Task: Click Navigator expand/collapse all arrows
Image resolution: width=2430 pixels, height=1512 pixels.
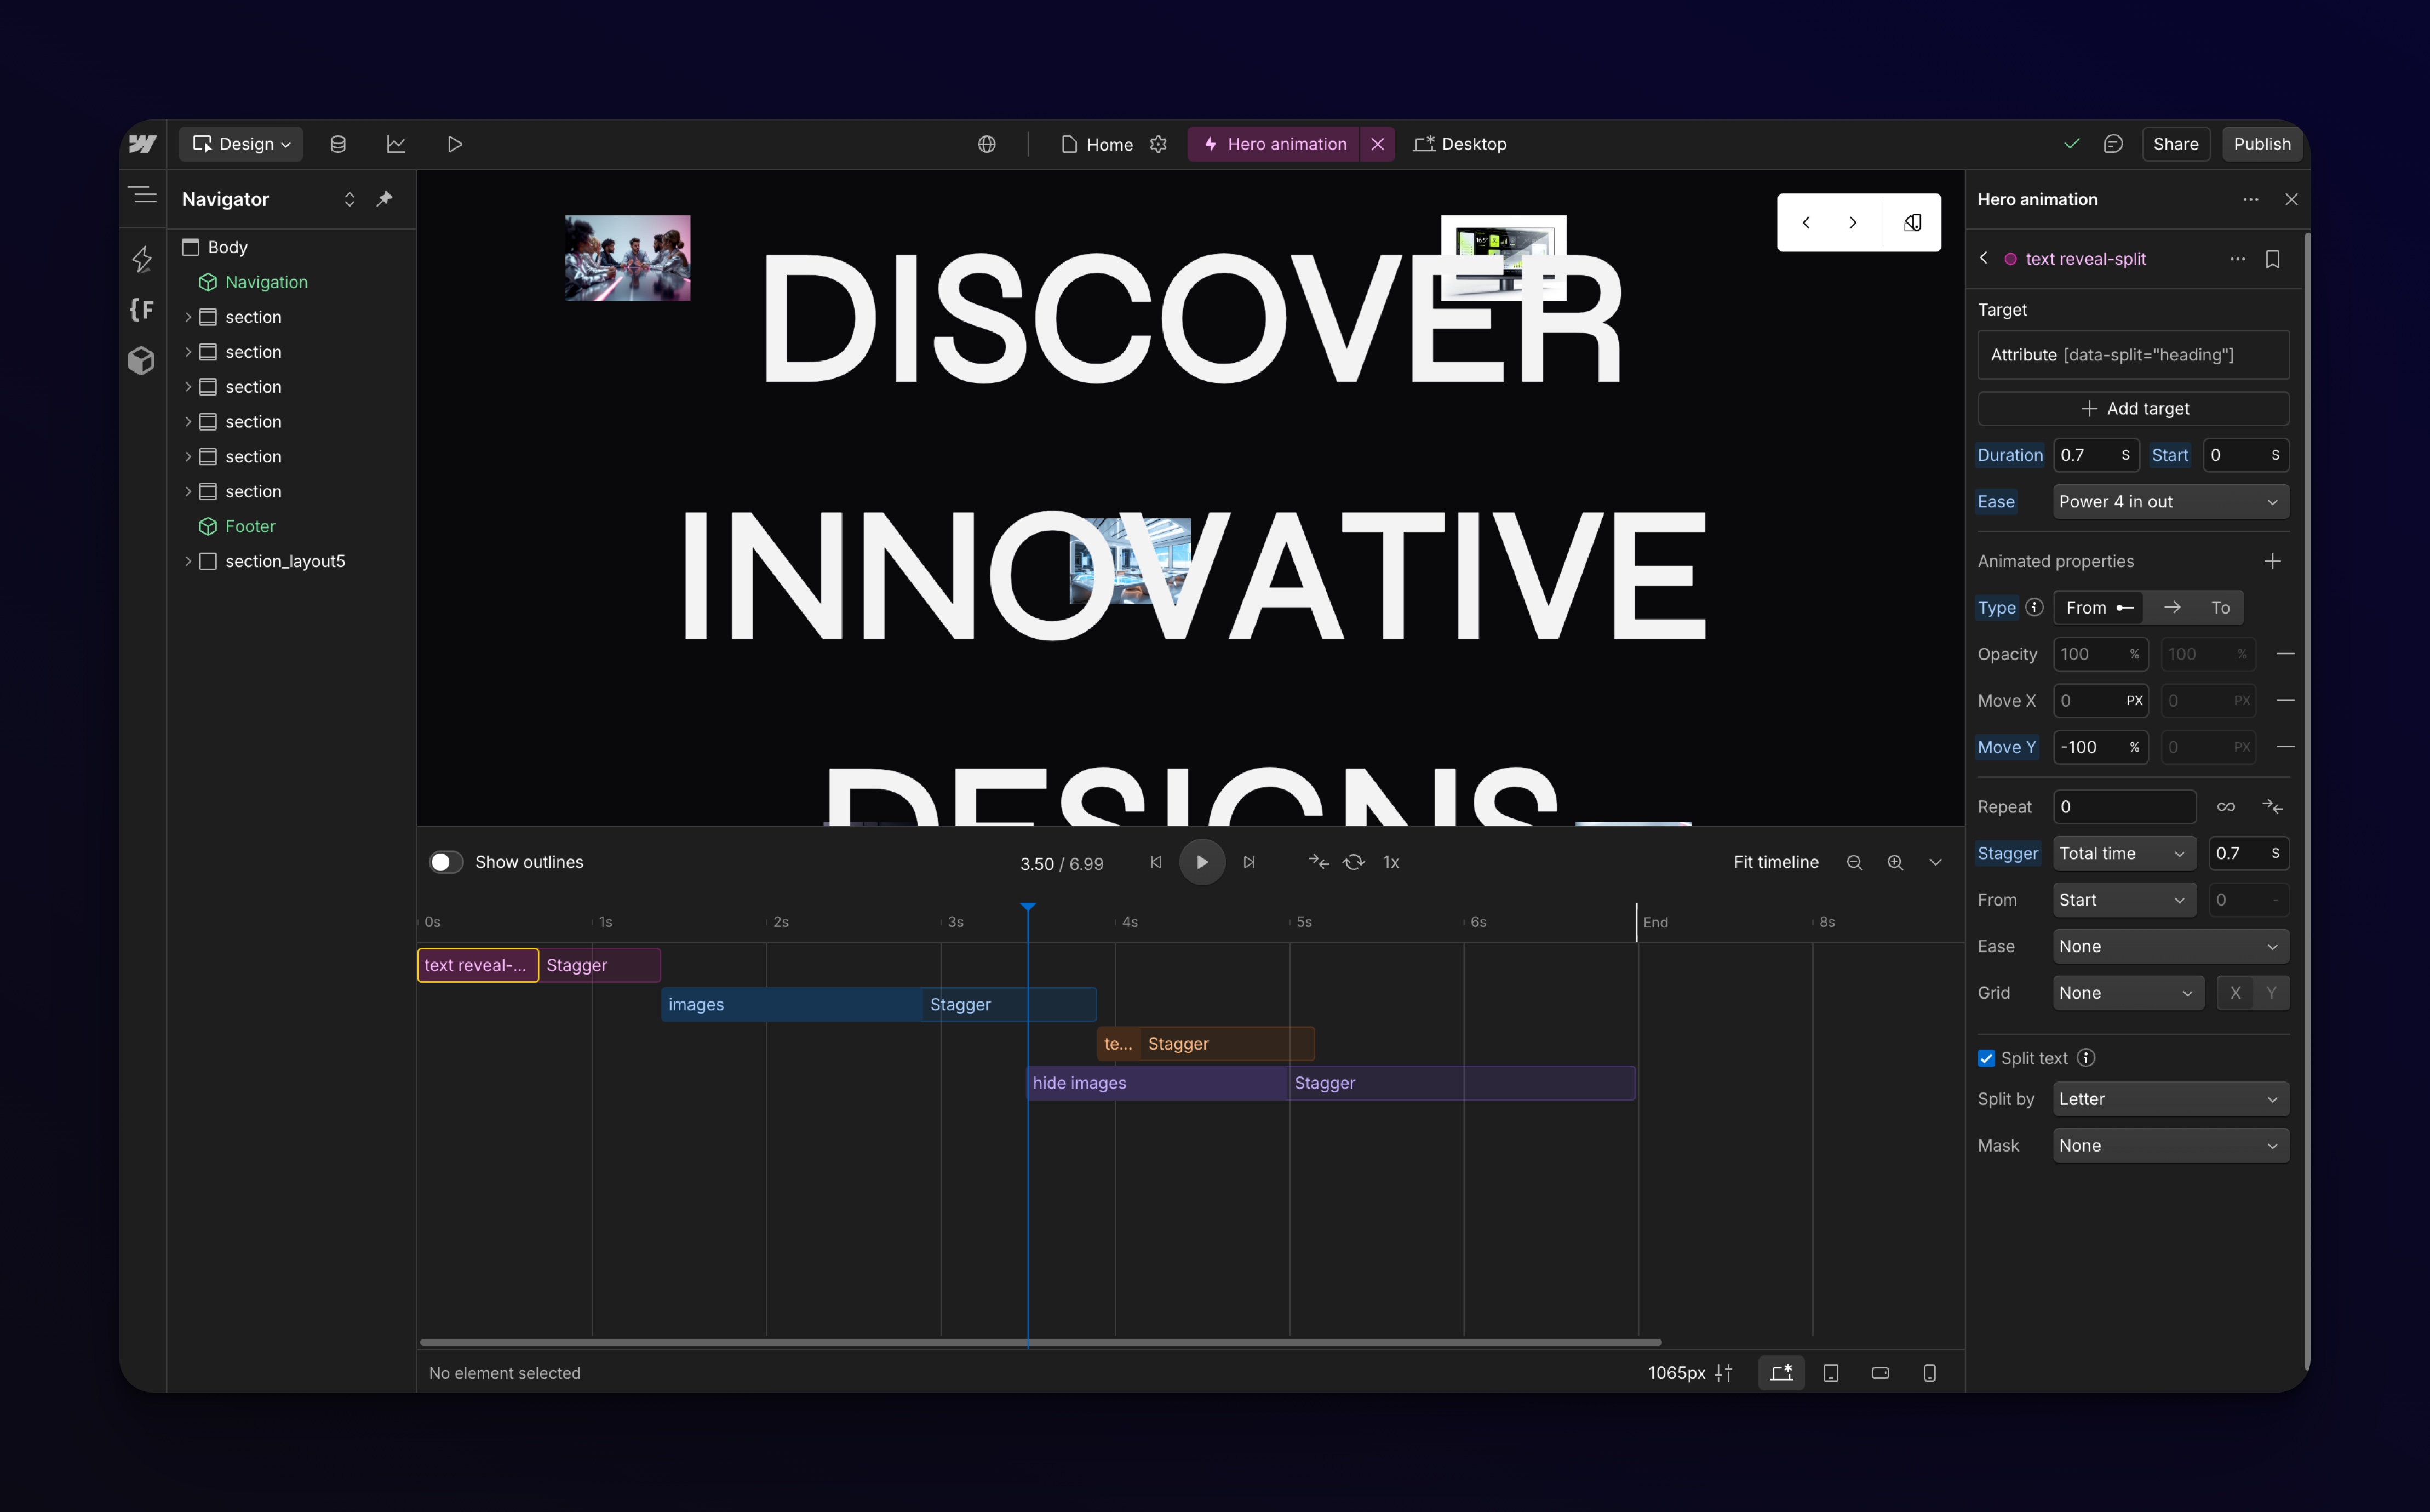Action: [x=349, y=199]
